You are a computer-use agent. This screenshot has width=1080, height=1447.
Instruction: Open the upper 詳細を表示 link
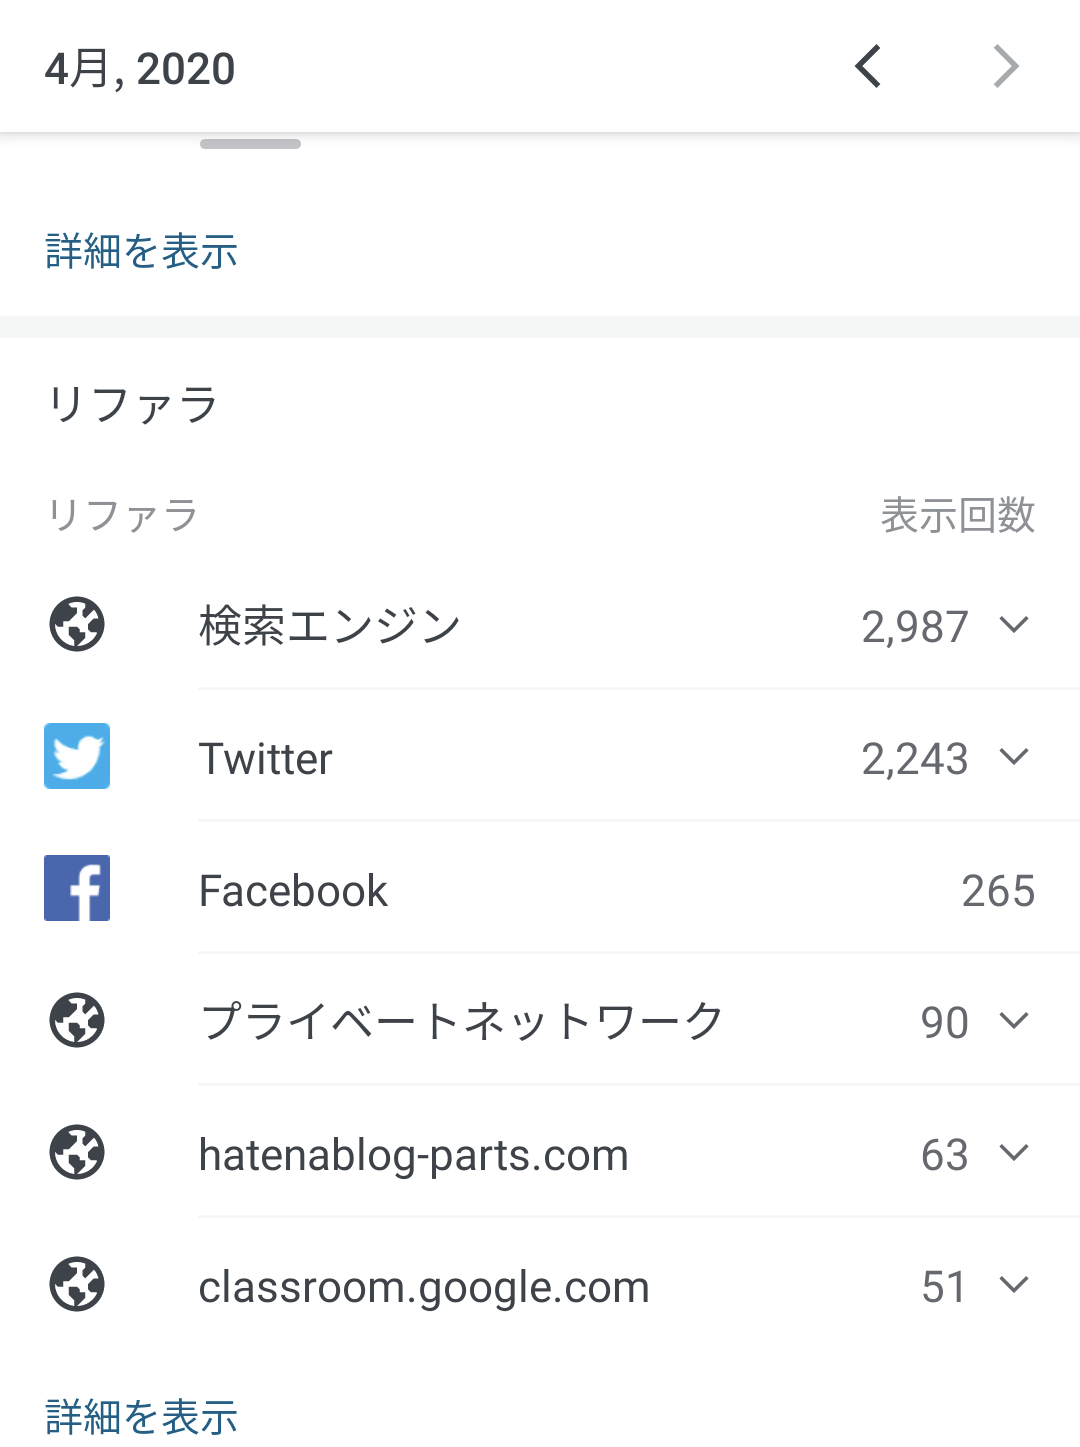(142, 251)
